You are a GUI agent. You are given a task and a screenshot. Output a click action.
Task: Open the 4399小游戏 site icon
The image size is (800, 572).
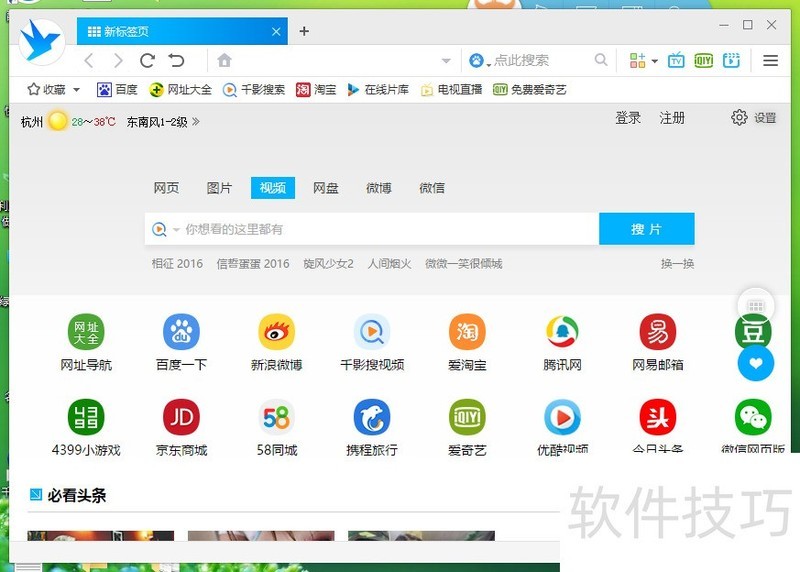click(86, 417)
